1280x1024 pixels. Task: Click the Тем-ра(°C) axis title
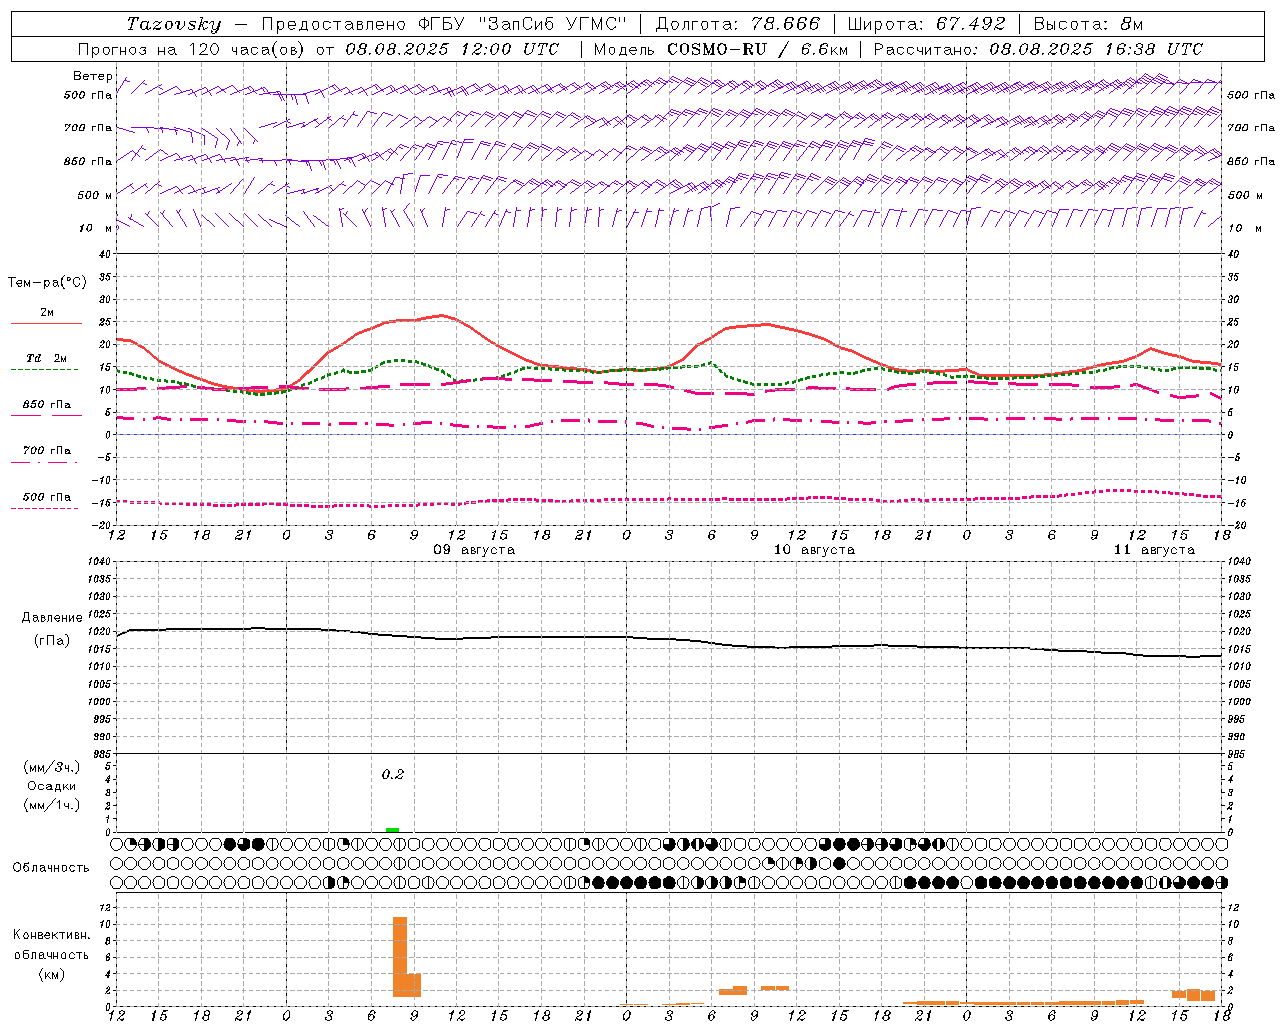[x=47, y=283]
